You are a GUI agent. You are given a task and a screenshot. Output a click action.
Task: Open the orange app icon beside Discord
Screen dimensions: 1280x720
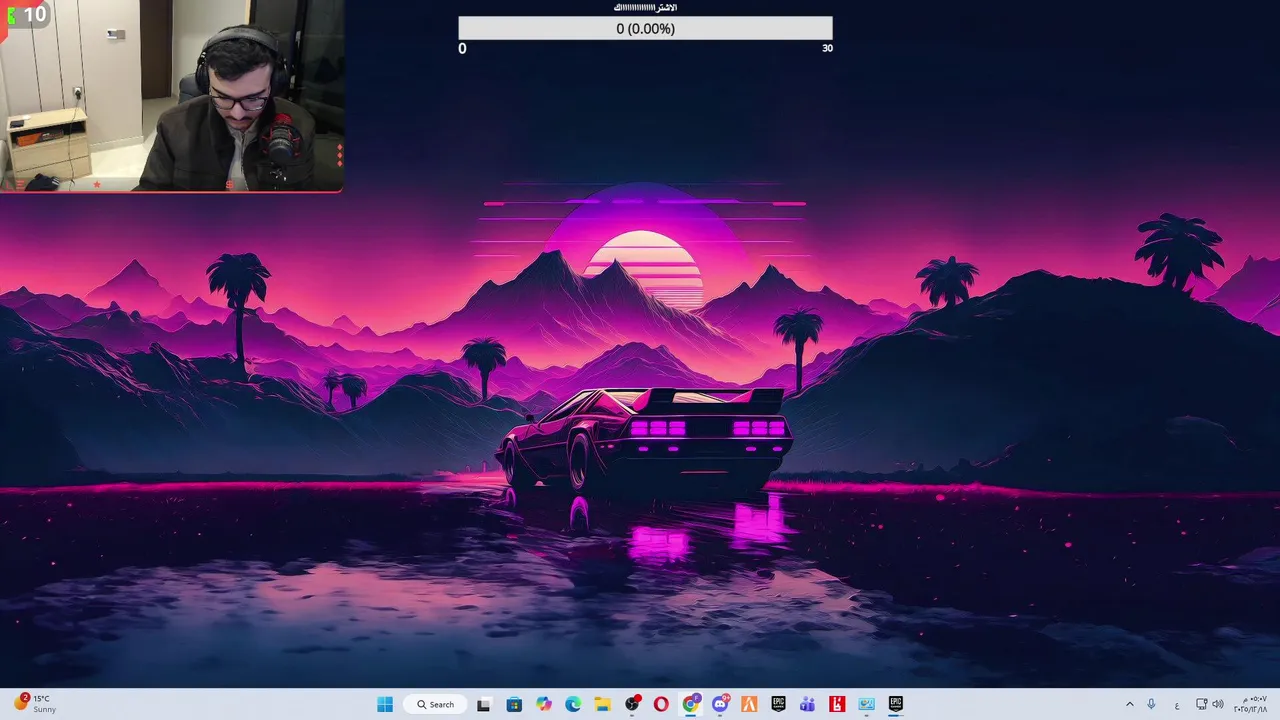[x=749, y=704]
